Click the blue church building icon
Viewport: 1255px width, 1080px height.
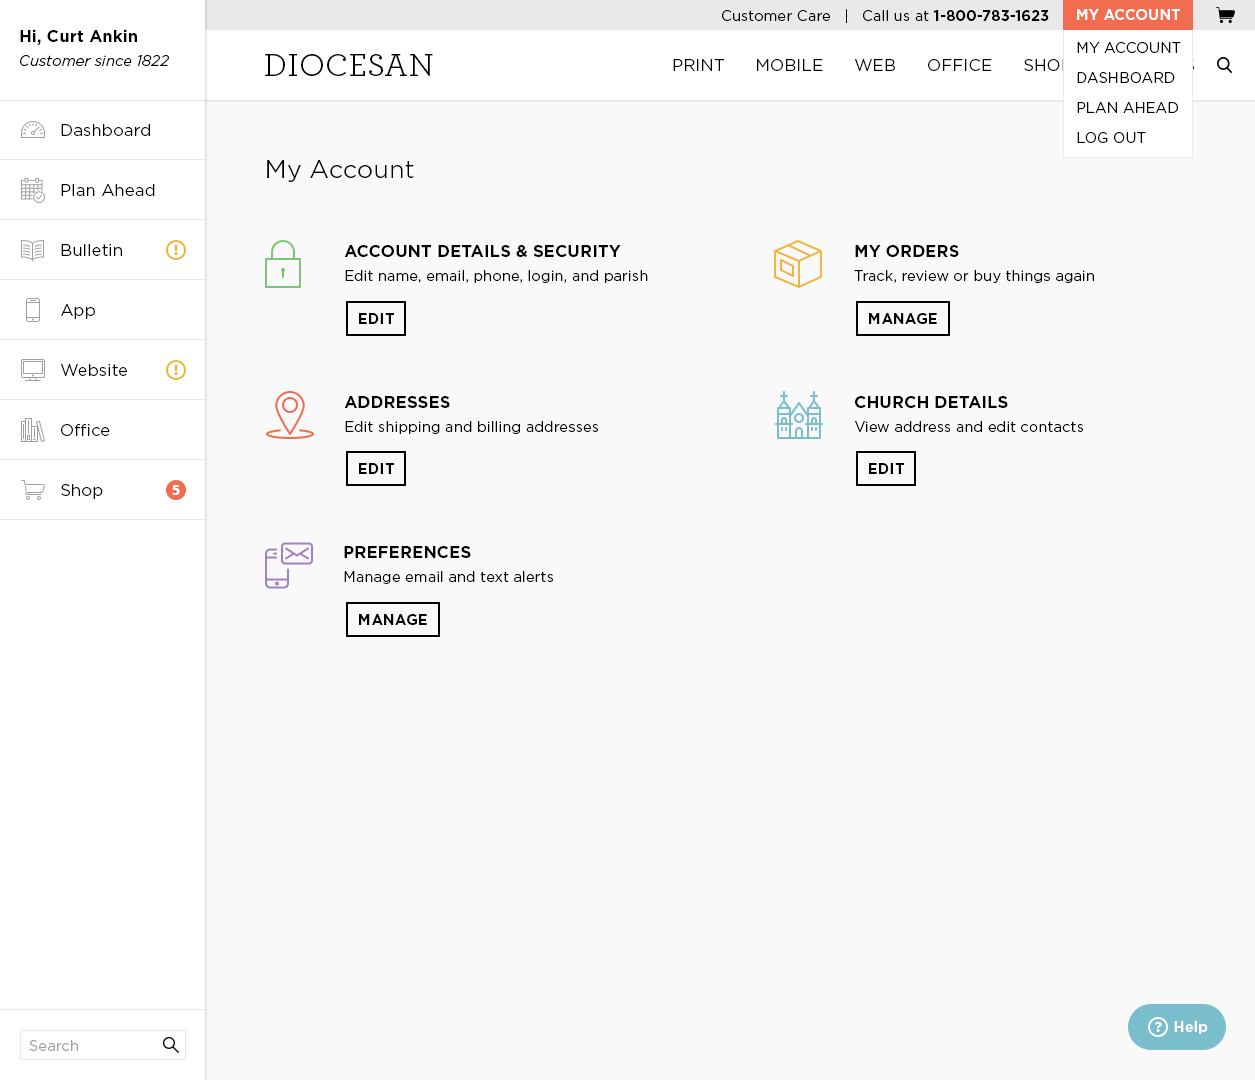pyautogui.click(x=798, y=415)
